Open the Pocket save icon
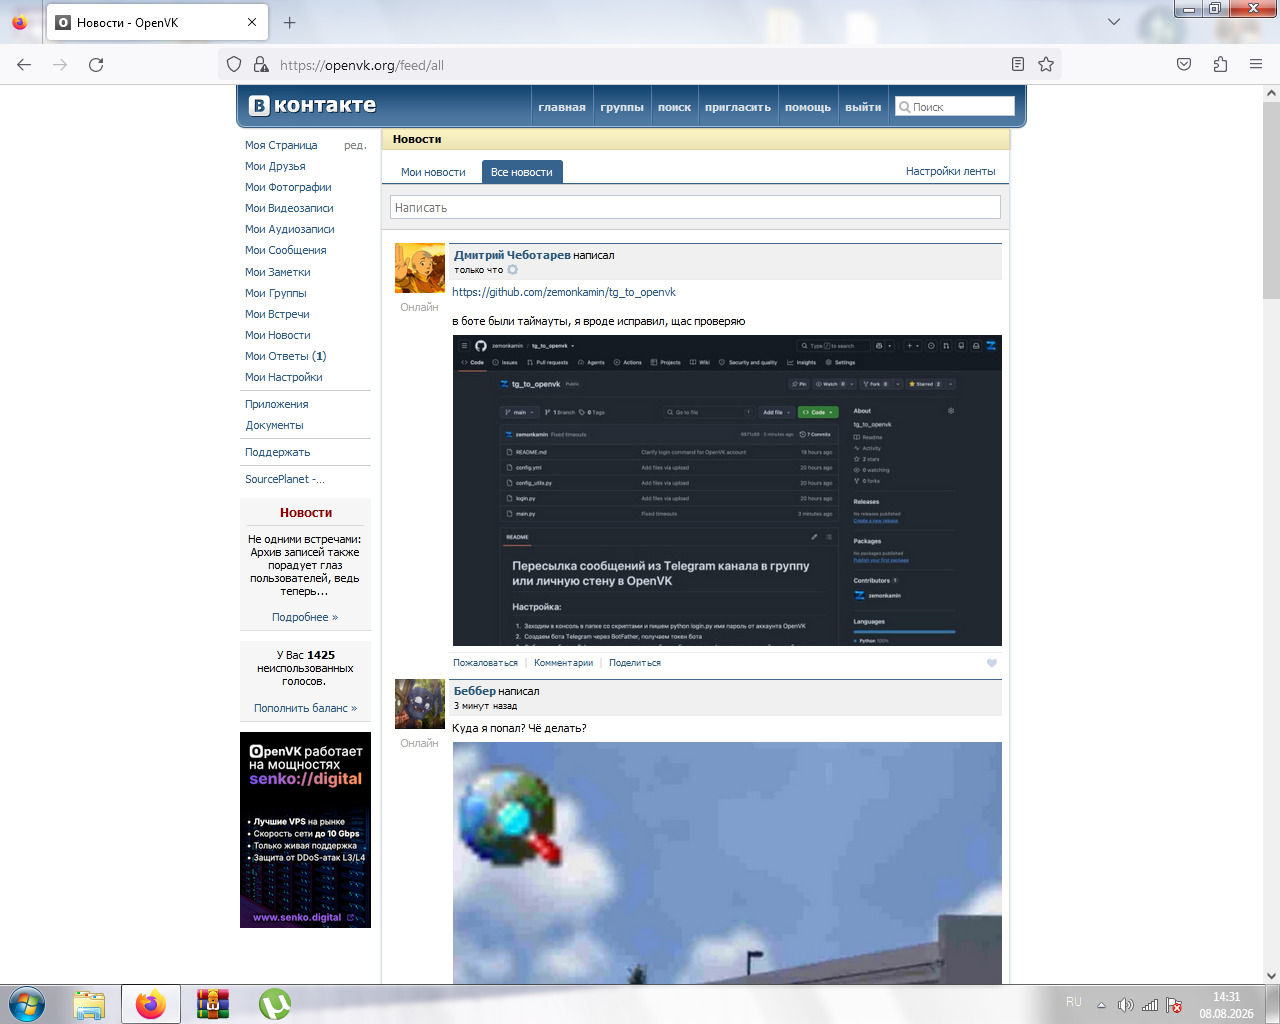Image resolution: width=1280 pixels, height=1024 pixels. point(1184,64)
